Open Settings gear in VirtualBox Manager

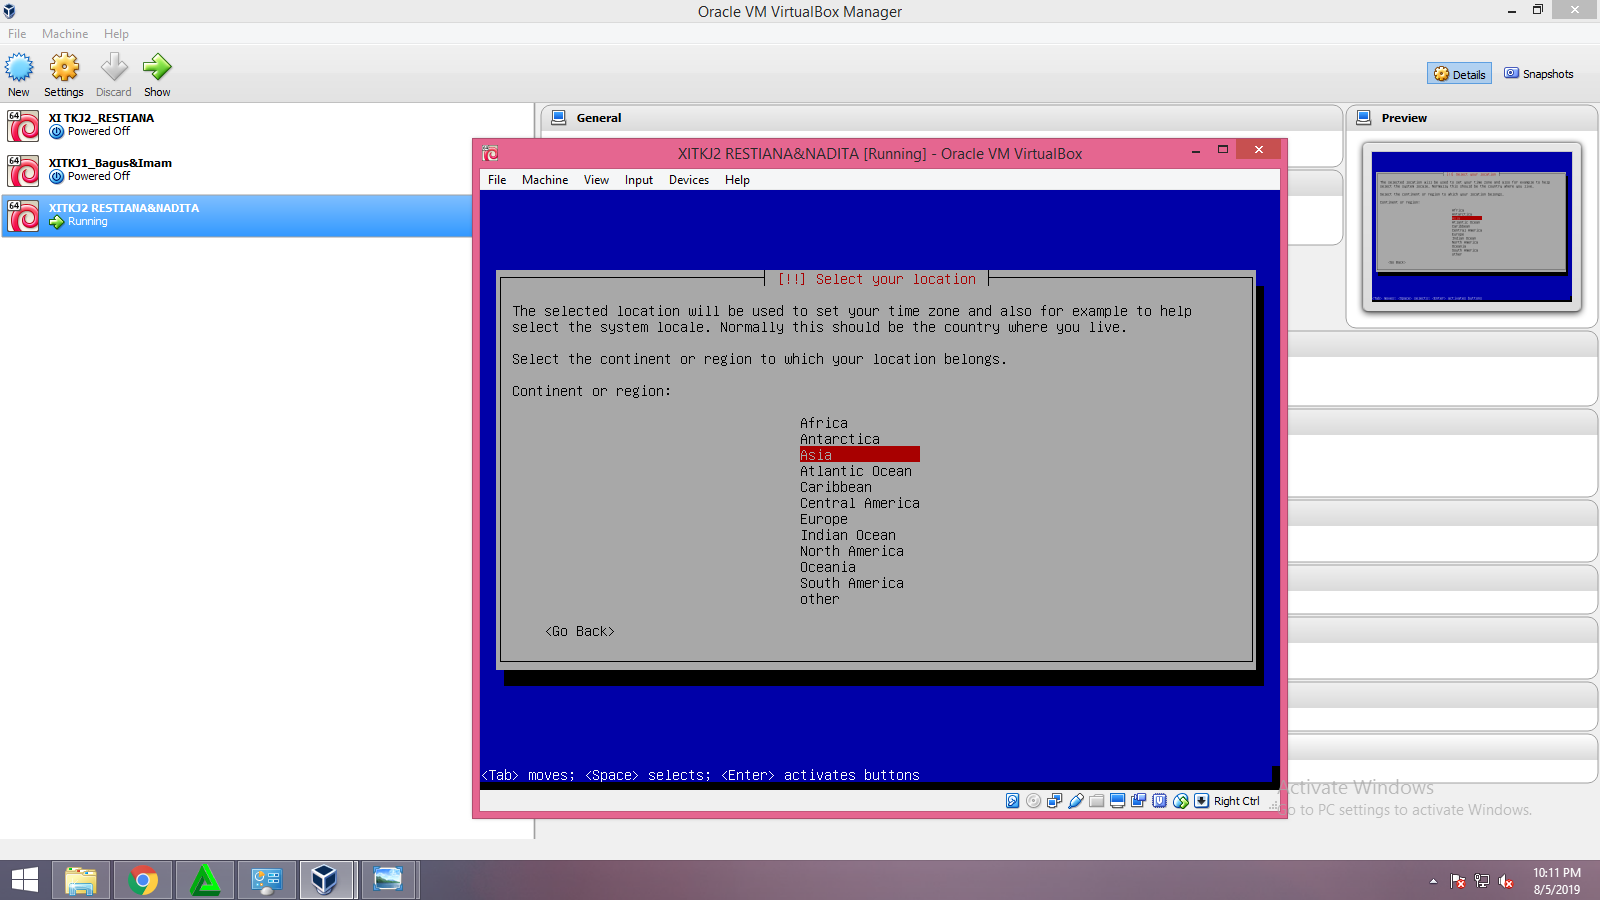click(64, 68)
